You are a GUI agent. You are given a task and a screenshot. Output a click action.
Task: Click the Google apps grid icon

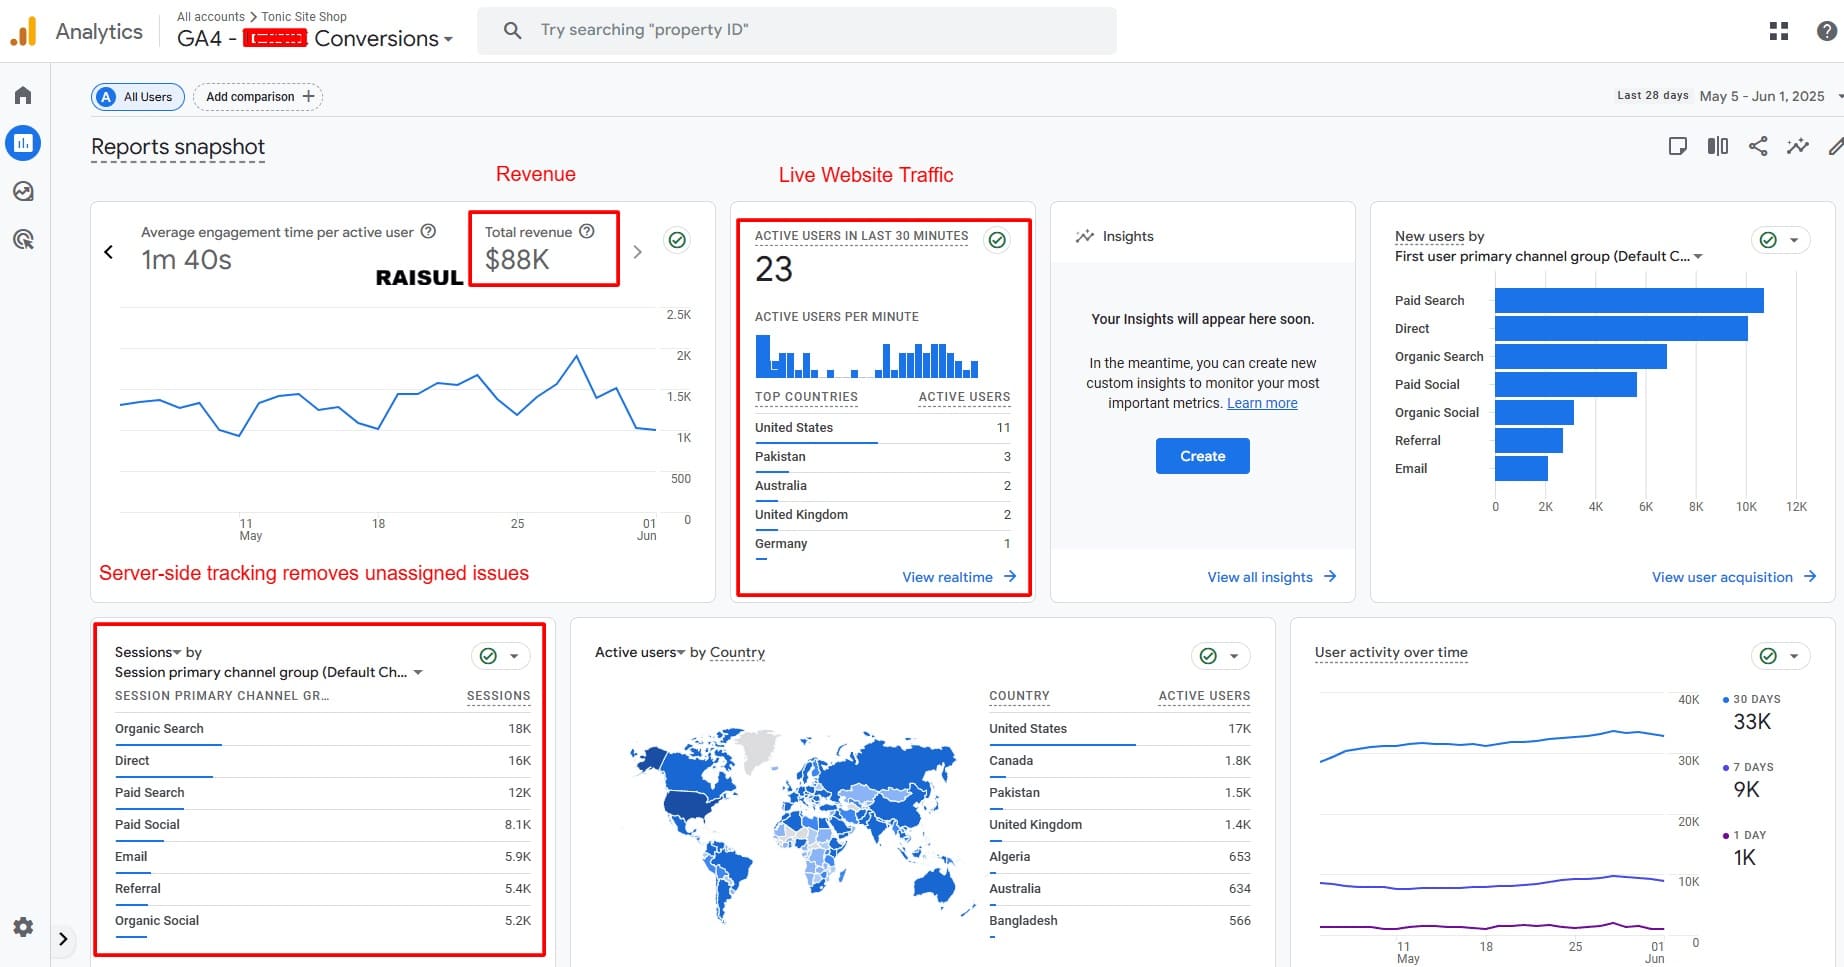[1778, 31]
